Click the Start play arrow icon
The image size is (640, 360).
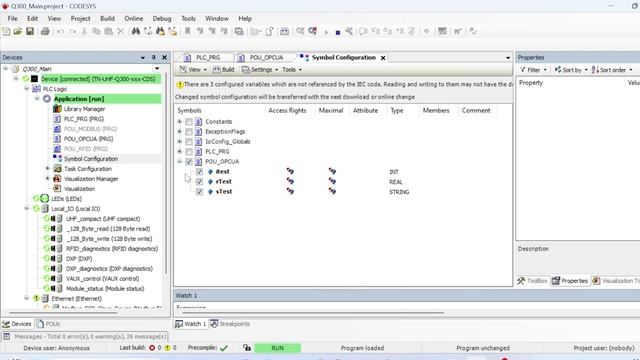tap(326, 32)
